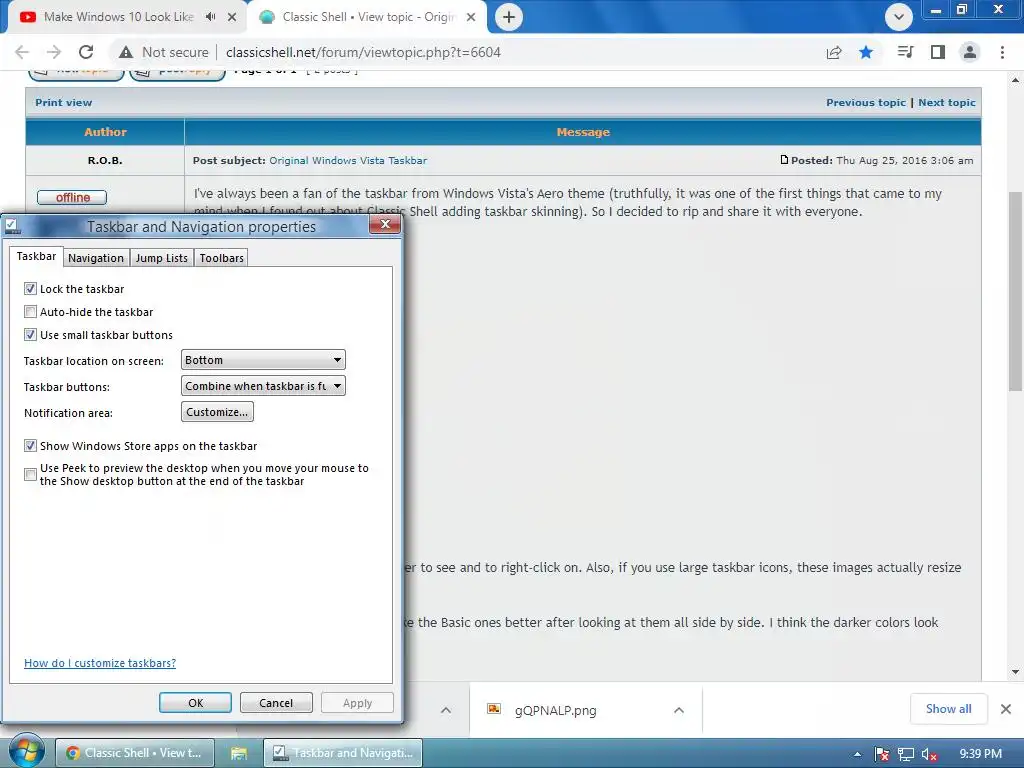Switch to the Jump Lists tab
The image size is (1024, 768).
point(161,258)
